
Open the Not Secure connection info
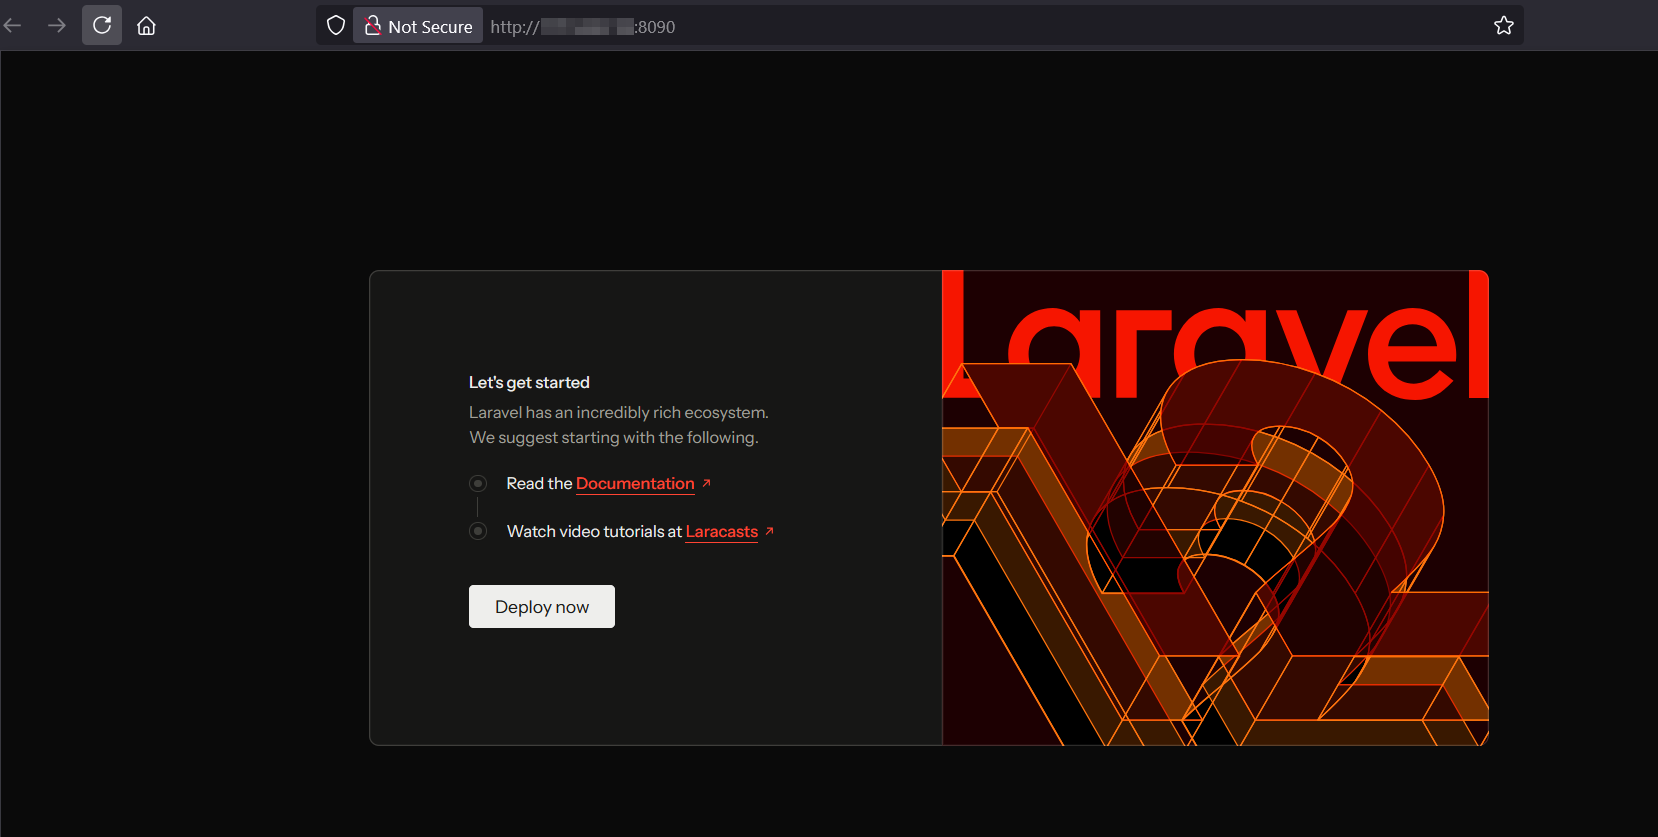[418, 26]
